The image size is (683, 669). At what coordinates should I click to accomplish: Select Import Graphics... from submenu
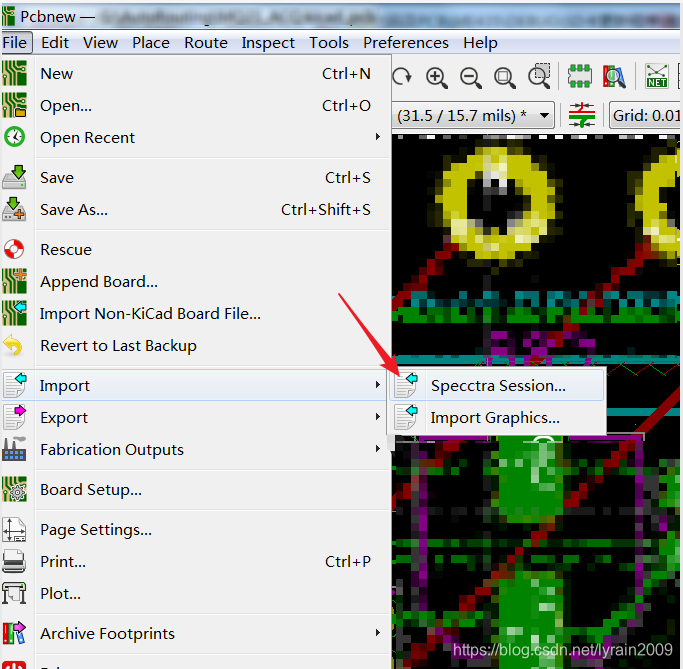(497, 417)
